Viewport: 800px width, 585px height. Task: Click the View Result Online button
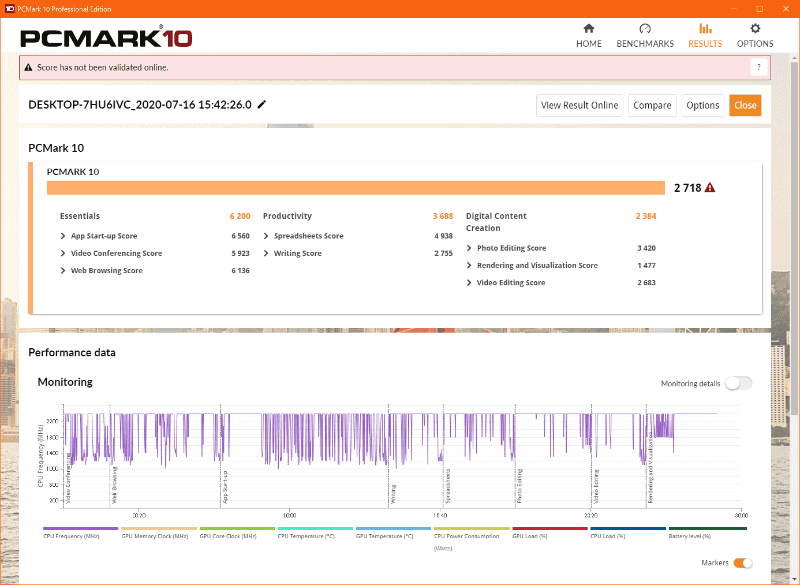(x=579, y=104)
